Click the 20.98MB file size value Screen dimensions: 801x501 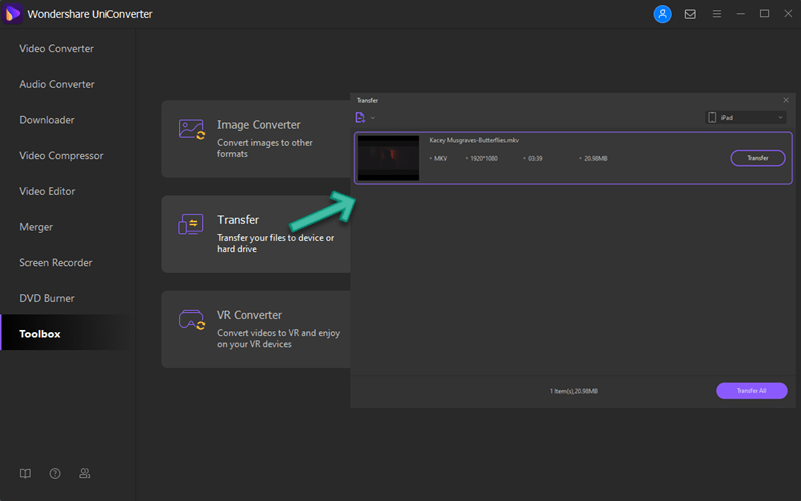(596, 159)
